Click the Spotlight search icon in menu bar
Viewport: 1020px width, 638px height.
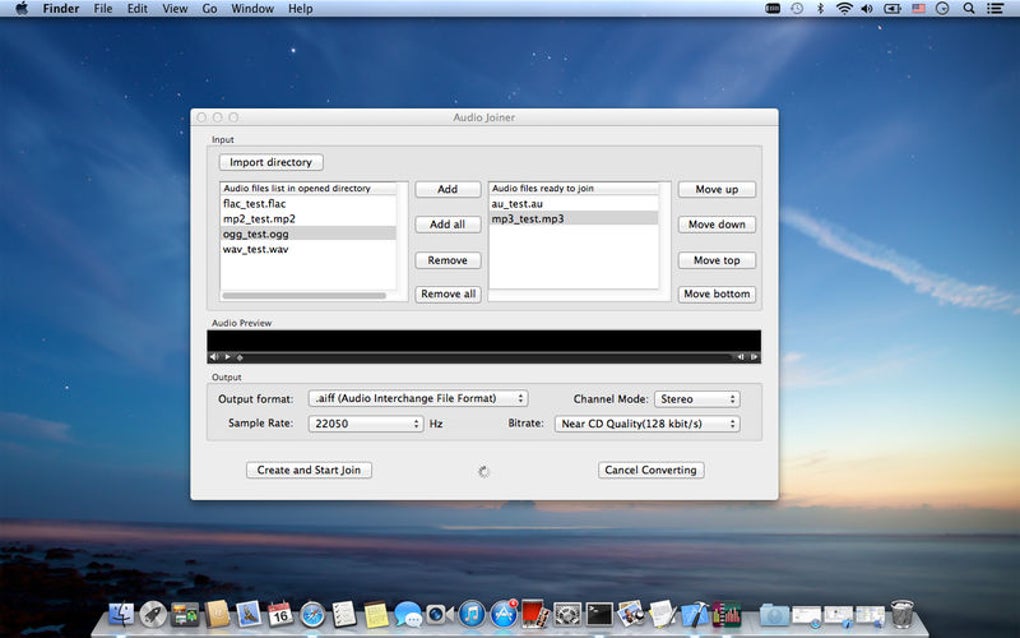968,8
